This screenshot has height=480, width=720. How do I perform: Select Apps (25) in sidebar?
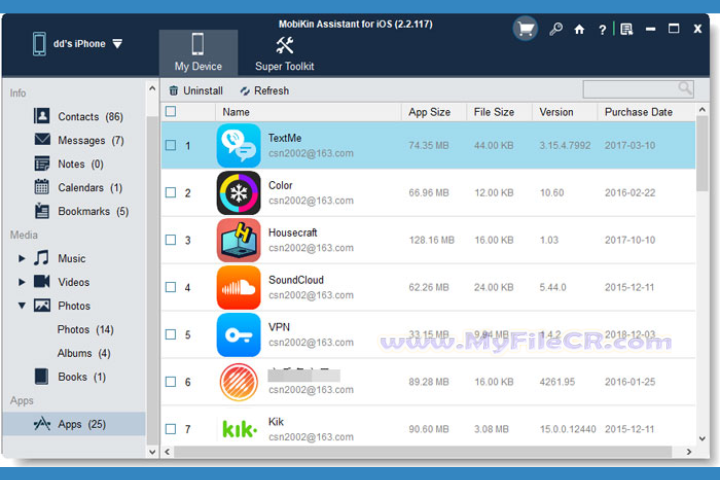(74, 424)
